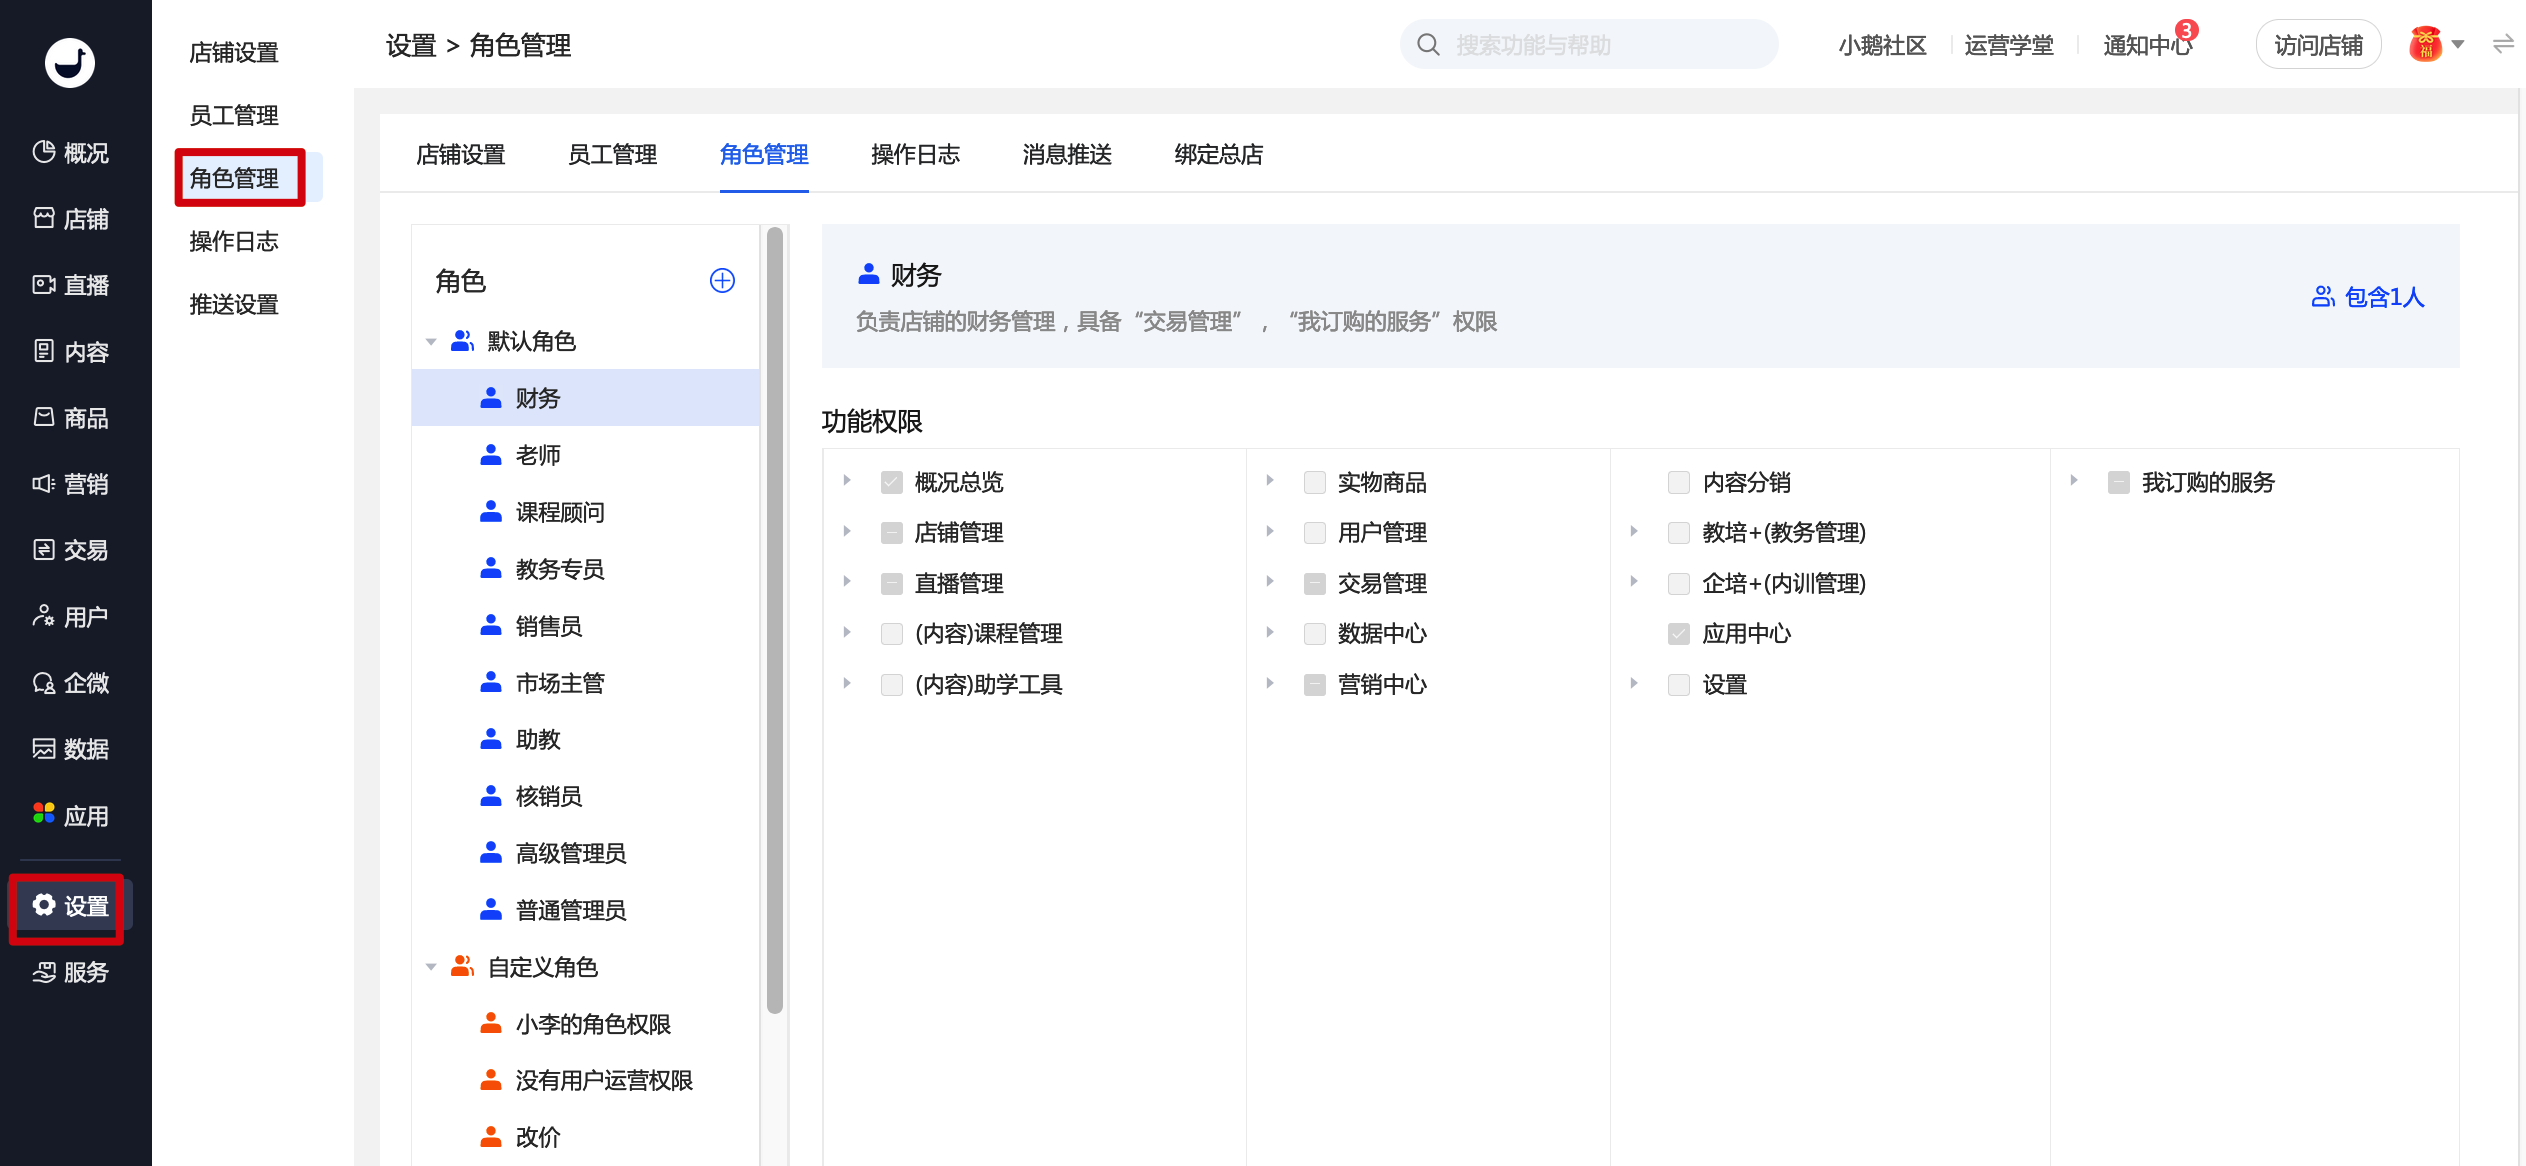2526x1166 pixels.
Task: Switch to the 操作日志 tab
Action: pyautogui.click(x=915, y=155)
